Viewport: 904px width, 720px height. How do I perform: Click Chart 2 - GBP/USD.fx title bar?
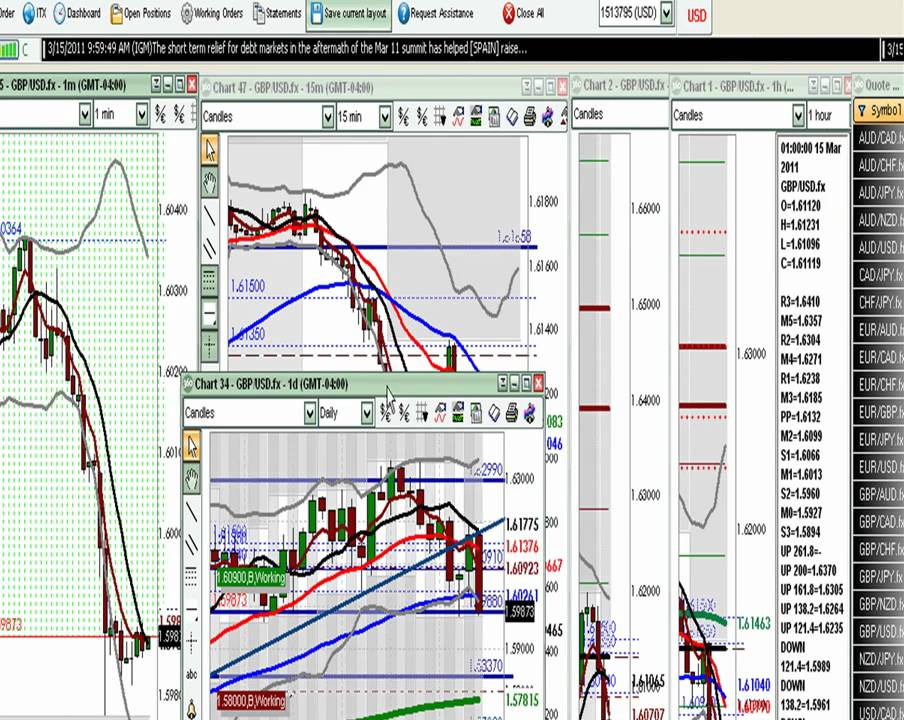pos(619,85)
